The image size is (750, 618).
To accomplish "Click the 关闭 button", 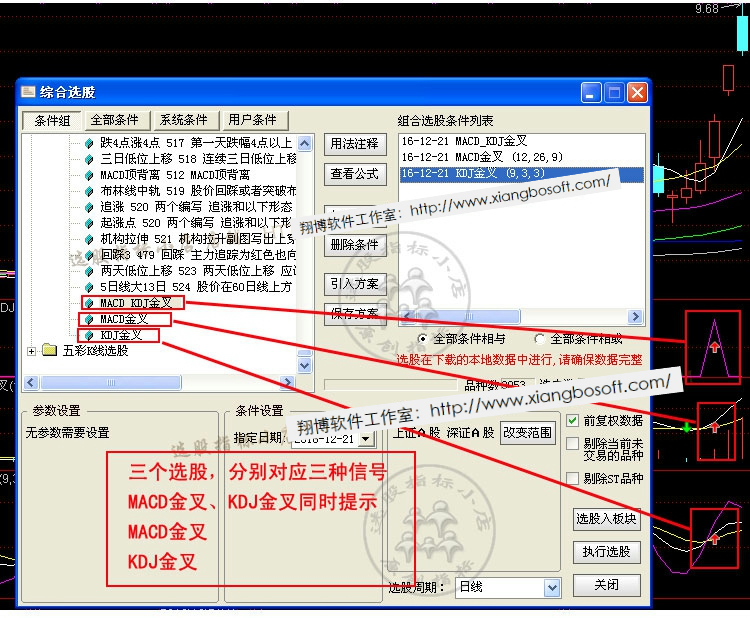I will click(x=607, y=585).
